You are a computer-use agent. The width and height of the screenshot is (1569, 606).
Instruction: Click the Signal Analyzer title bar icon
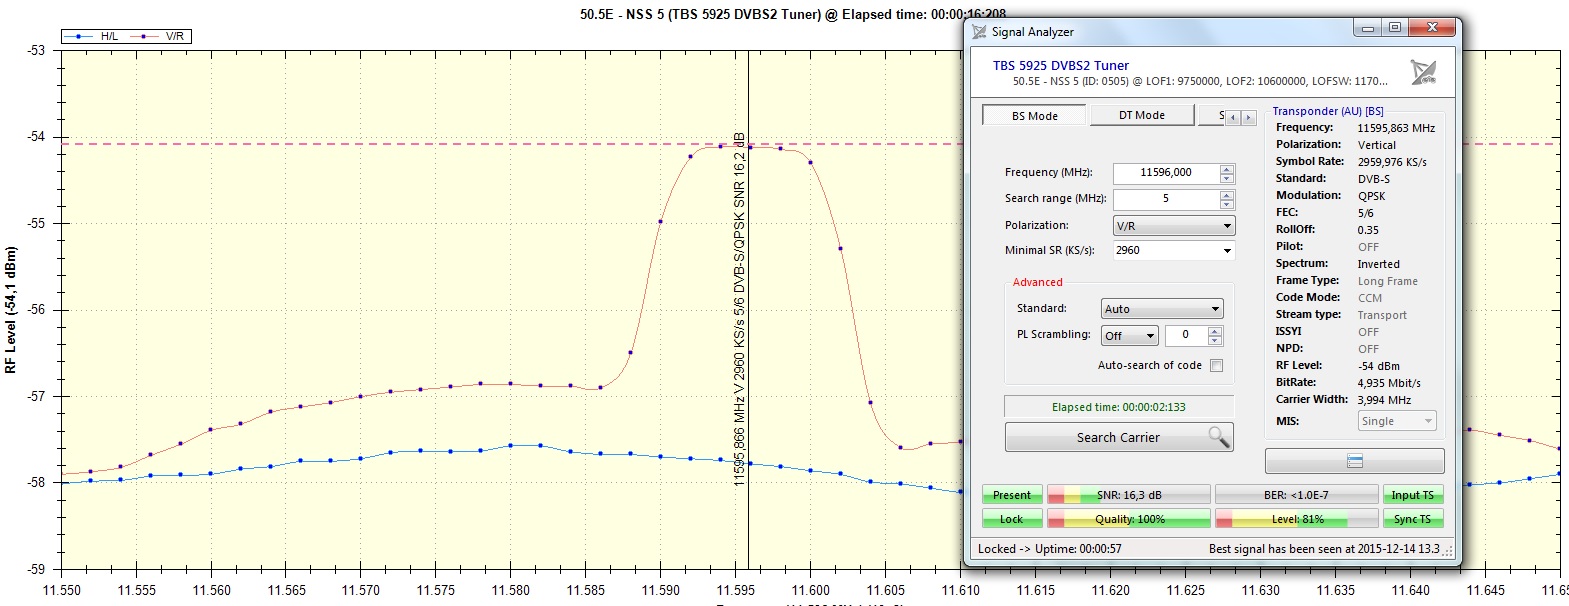coord(979,32)
